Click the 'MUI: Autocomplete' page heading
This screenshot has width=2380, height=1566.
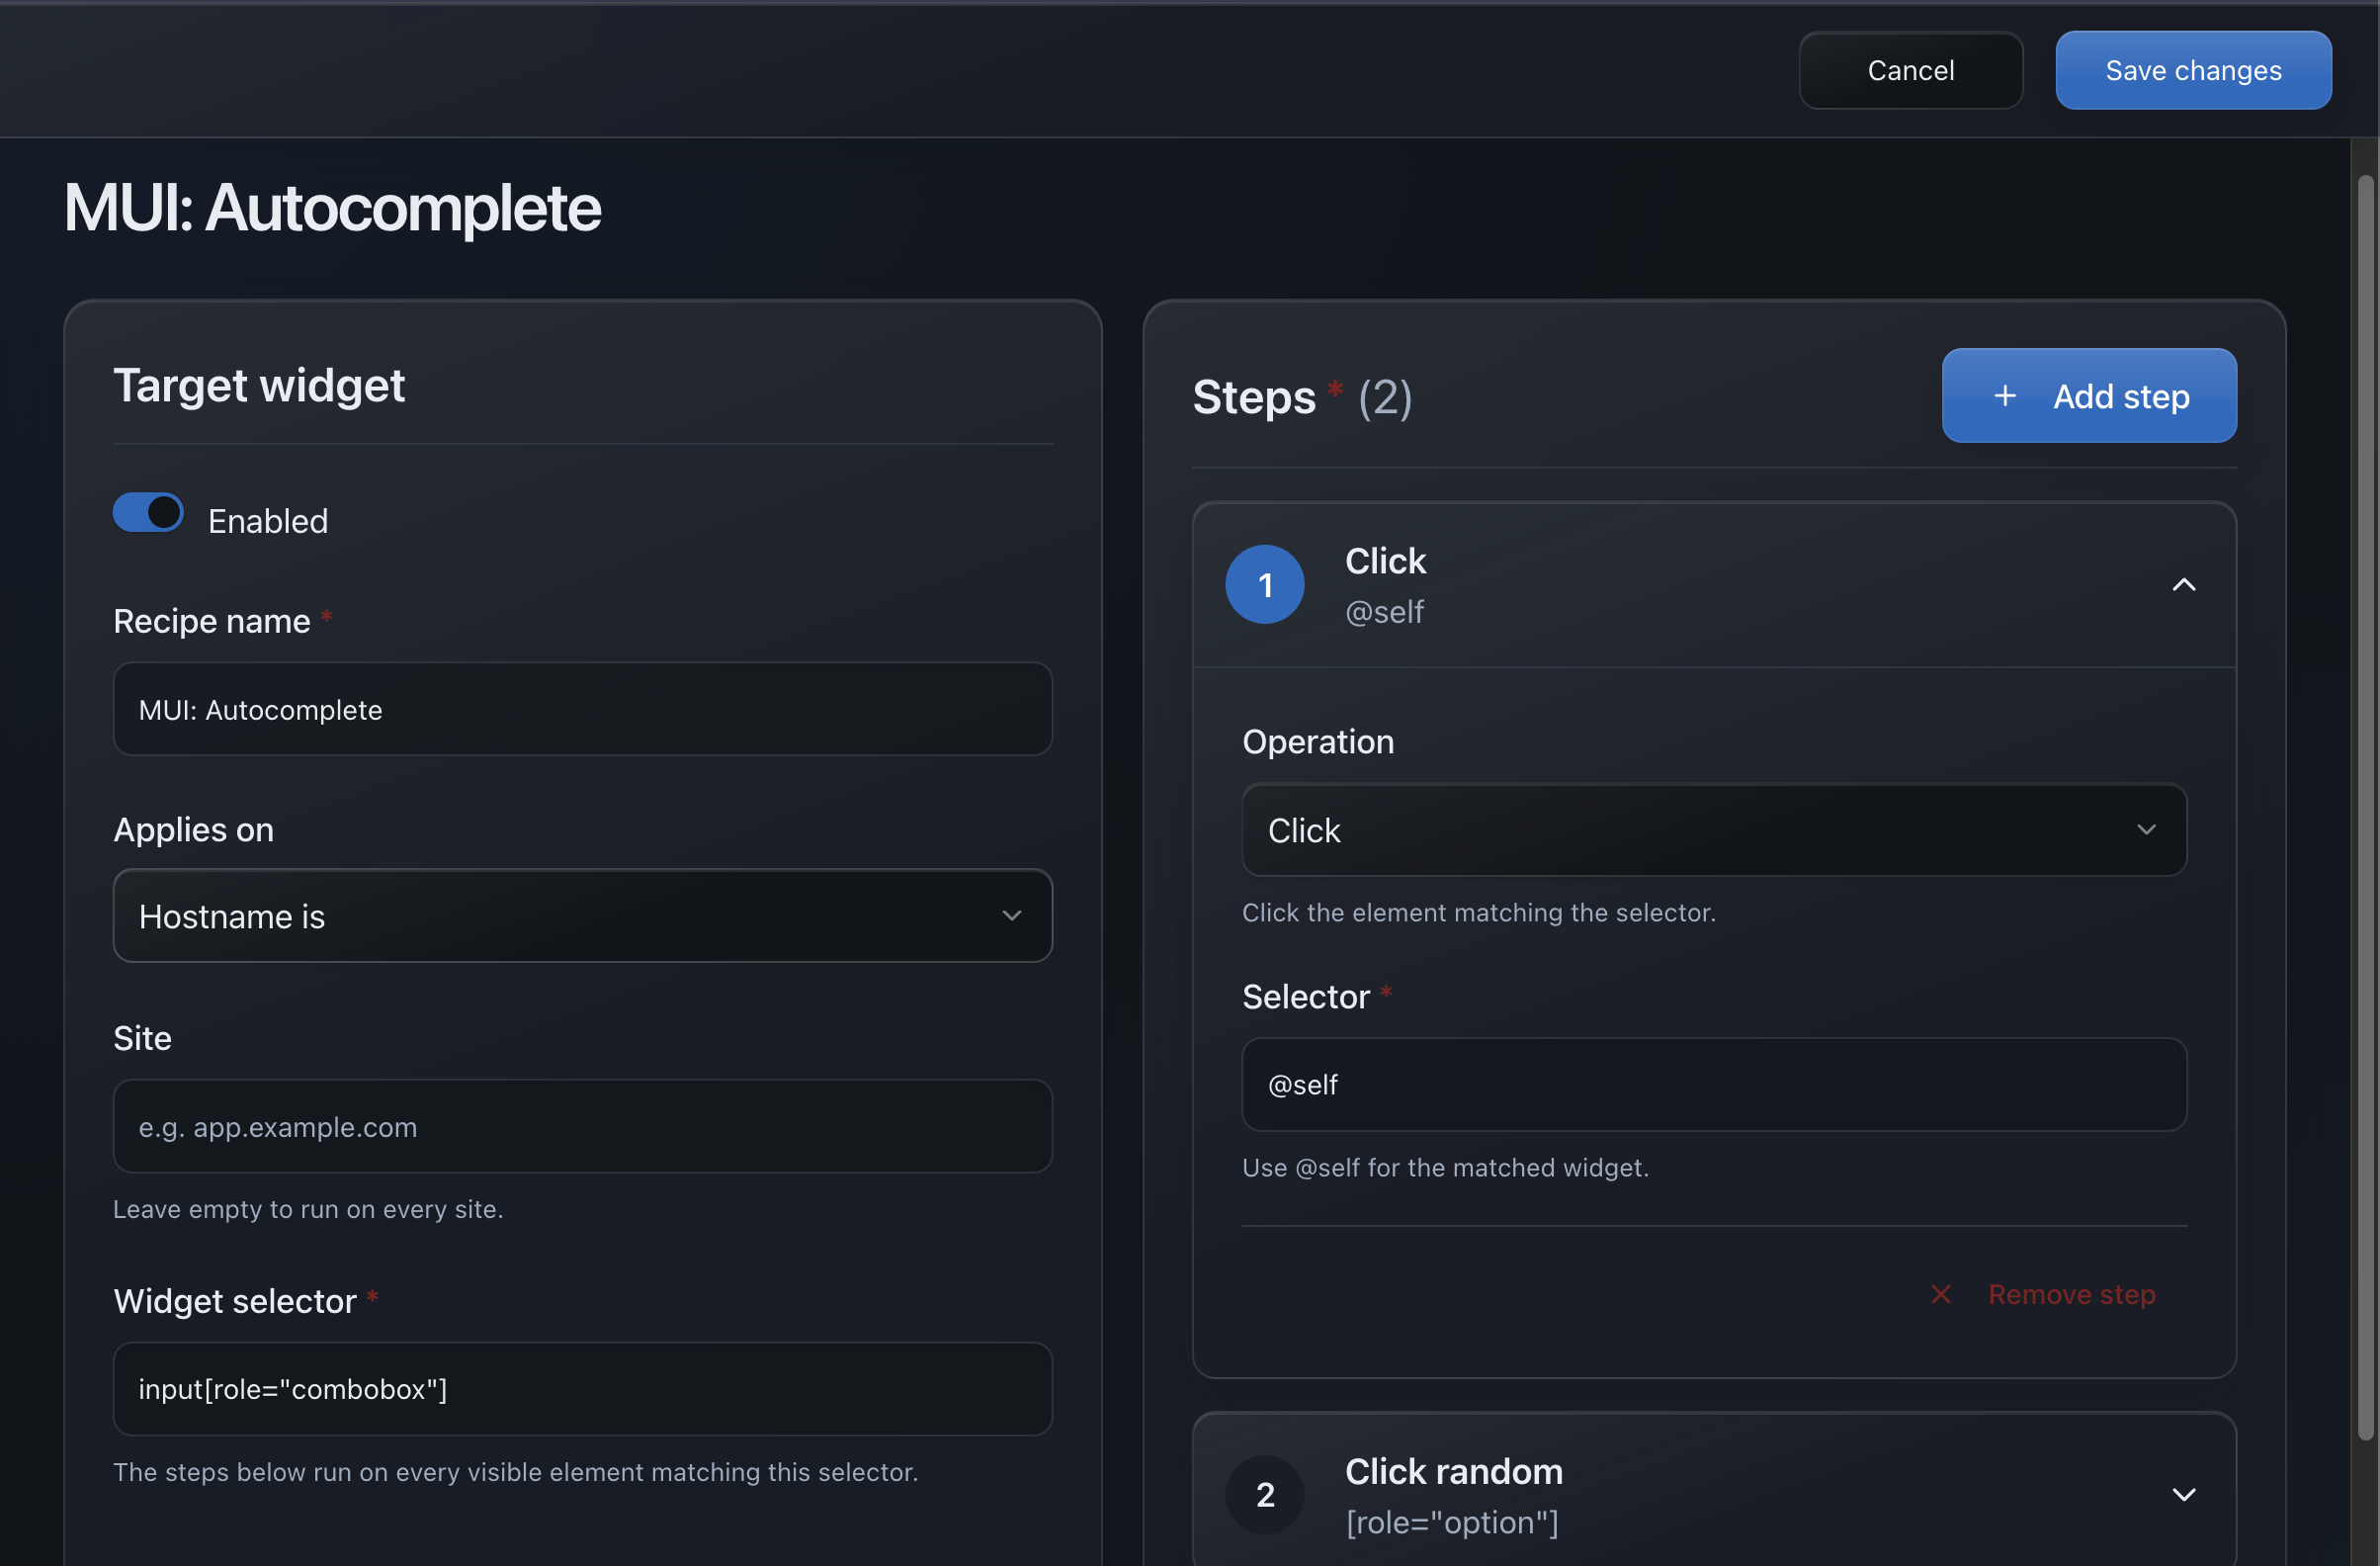coord(332,208)
